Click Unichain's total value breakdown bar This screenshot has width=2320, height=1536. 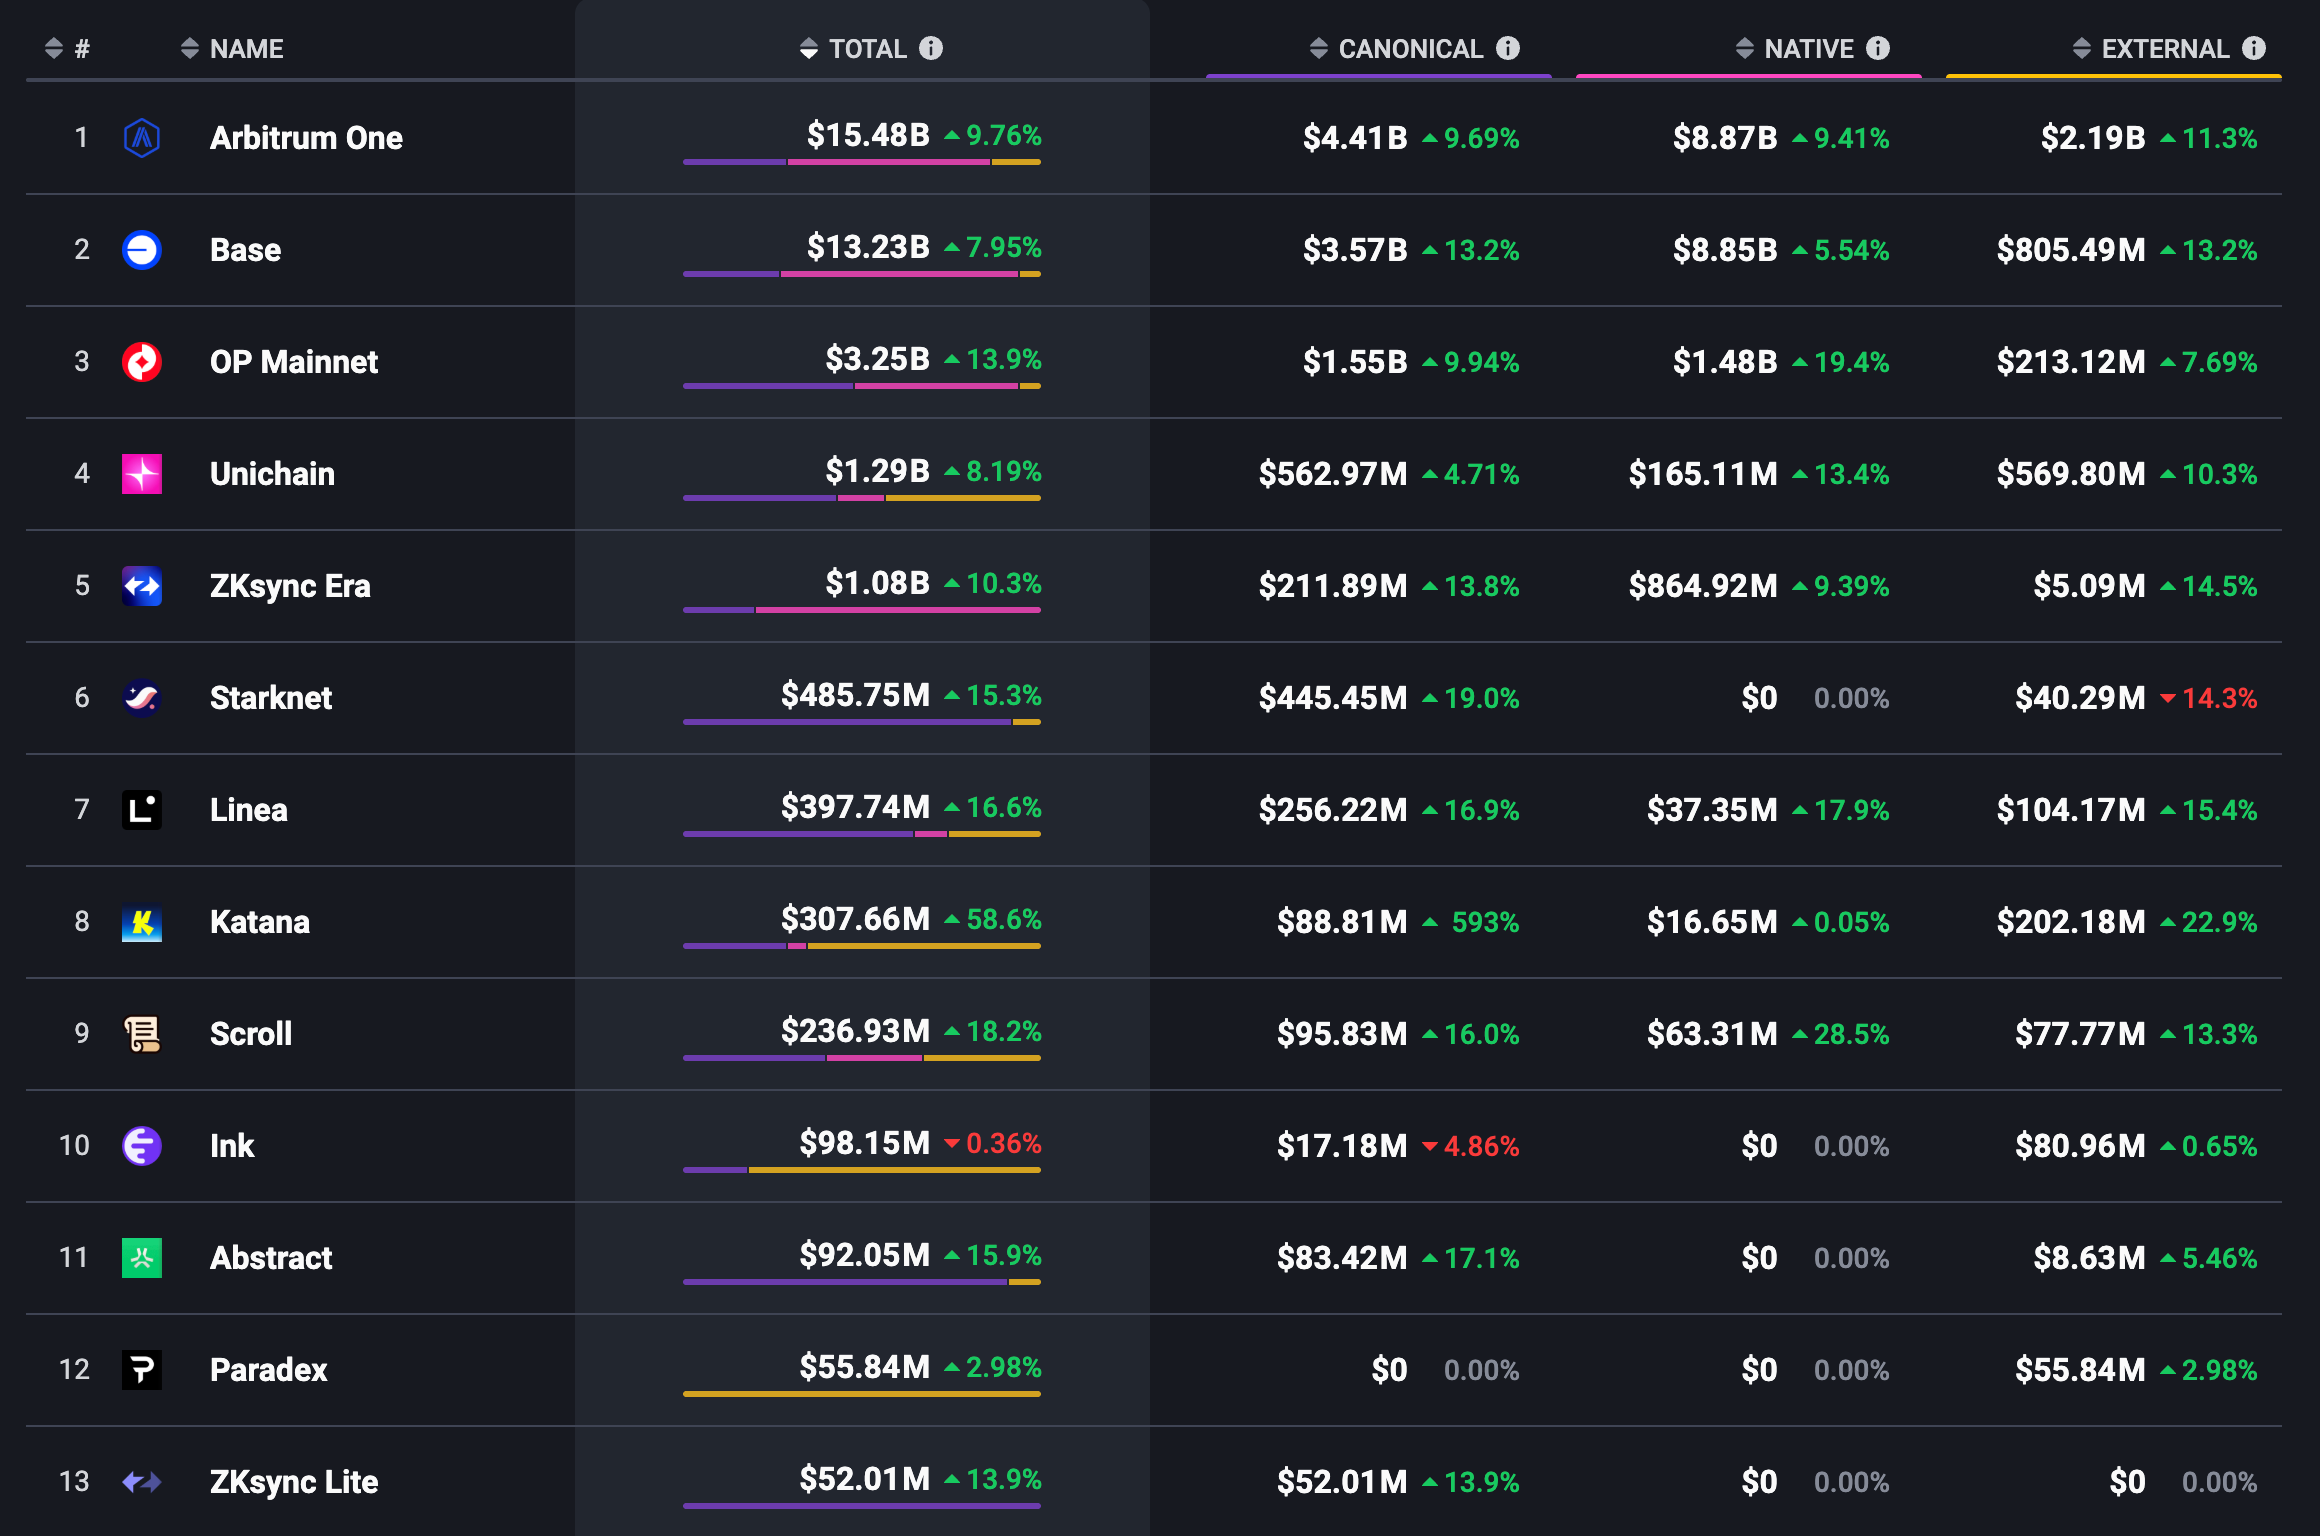[x=861, y=498]
